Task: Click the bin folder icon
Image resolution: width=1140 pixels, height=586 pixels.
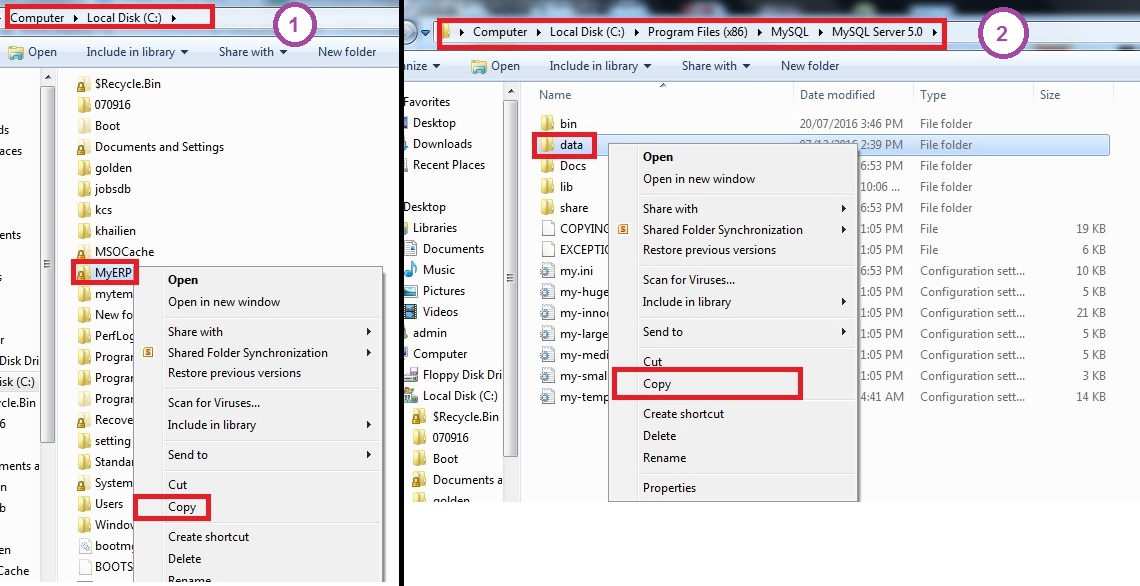Action: [547, 124]
